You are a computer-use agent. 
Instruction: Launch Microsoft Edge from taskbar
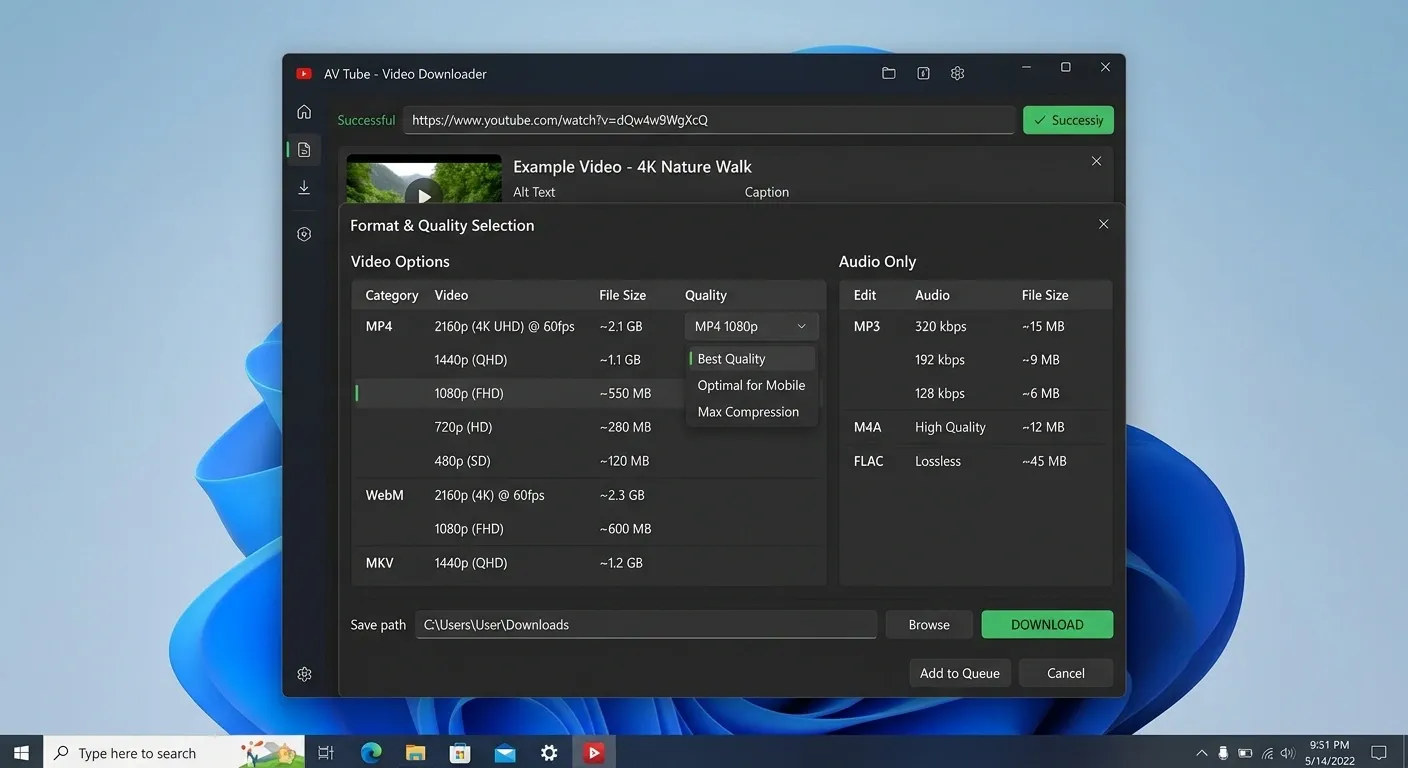[371, 753]
